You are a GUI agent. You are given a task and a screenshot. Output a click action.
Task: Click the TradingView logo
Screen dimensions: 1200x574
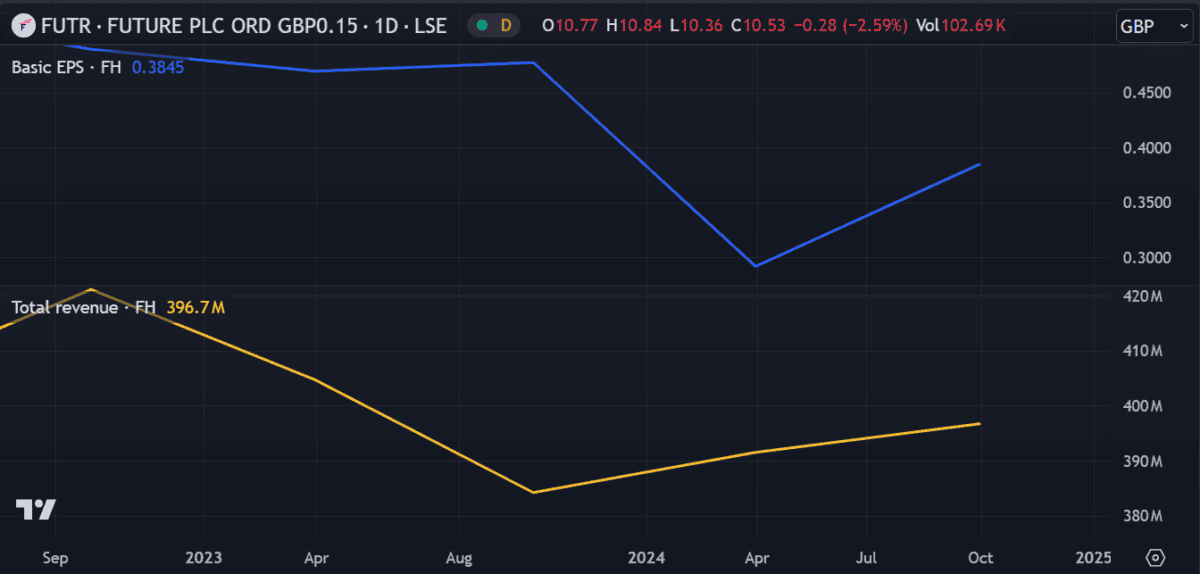click(35, 509)
